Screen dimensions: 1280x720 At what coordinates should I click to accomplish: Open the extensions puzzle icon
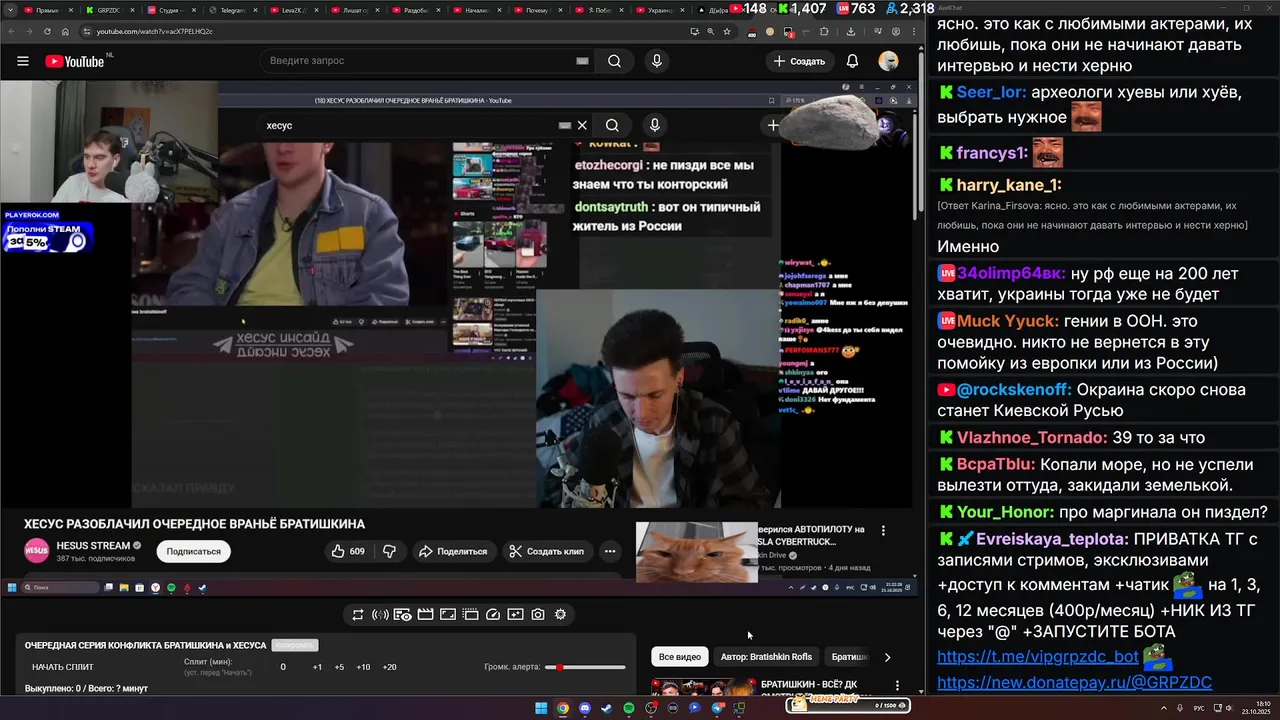click(824, 31)
